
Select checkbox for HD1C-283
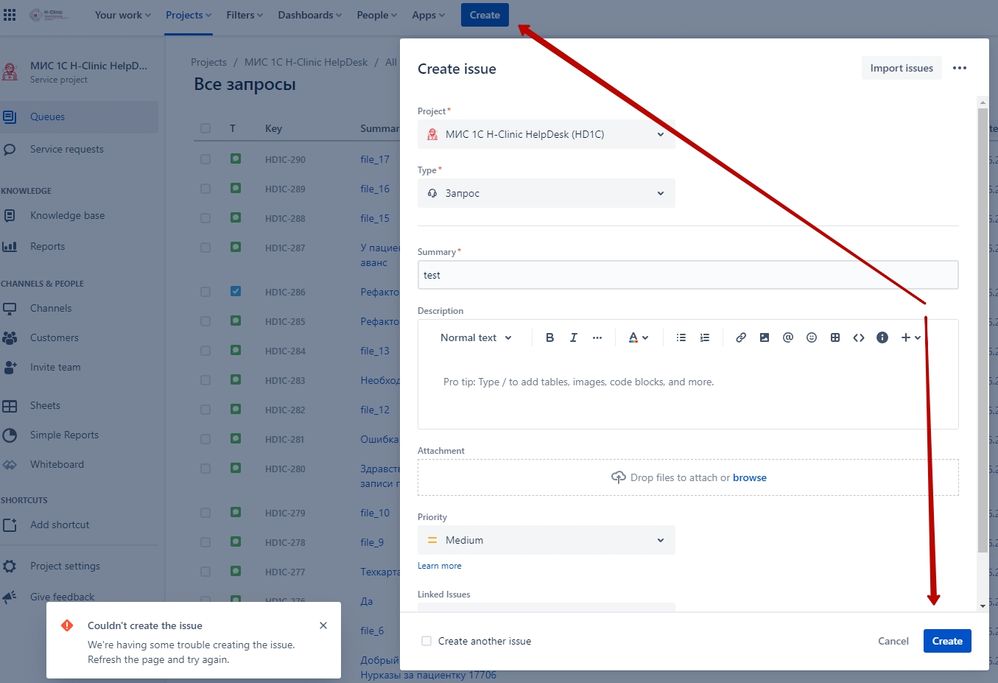coord(206,380)
